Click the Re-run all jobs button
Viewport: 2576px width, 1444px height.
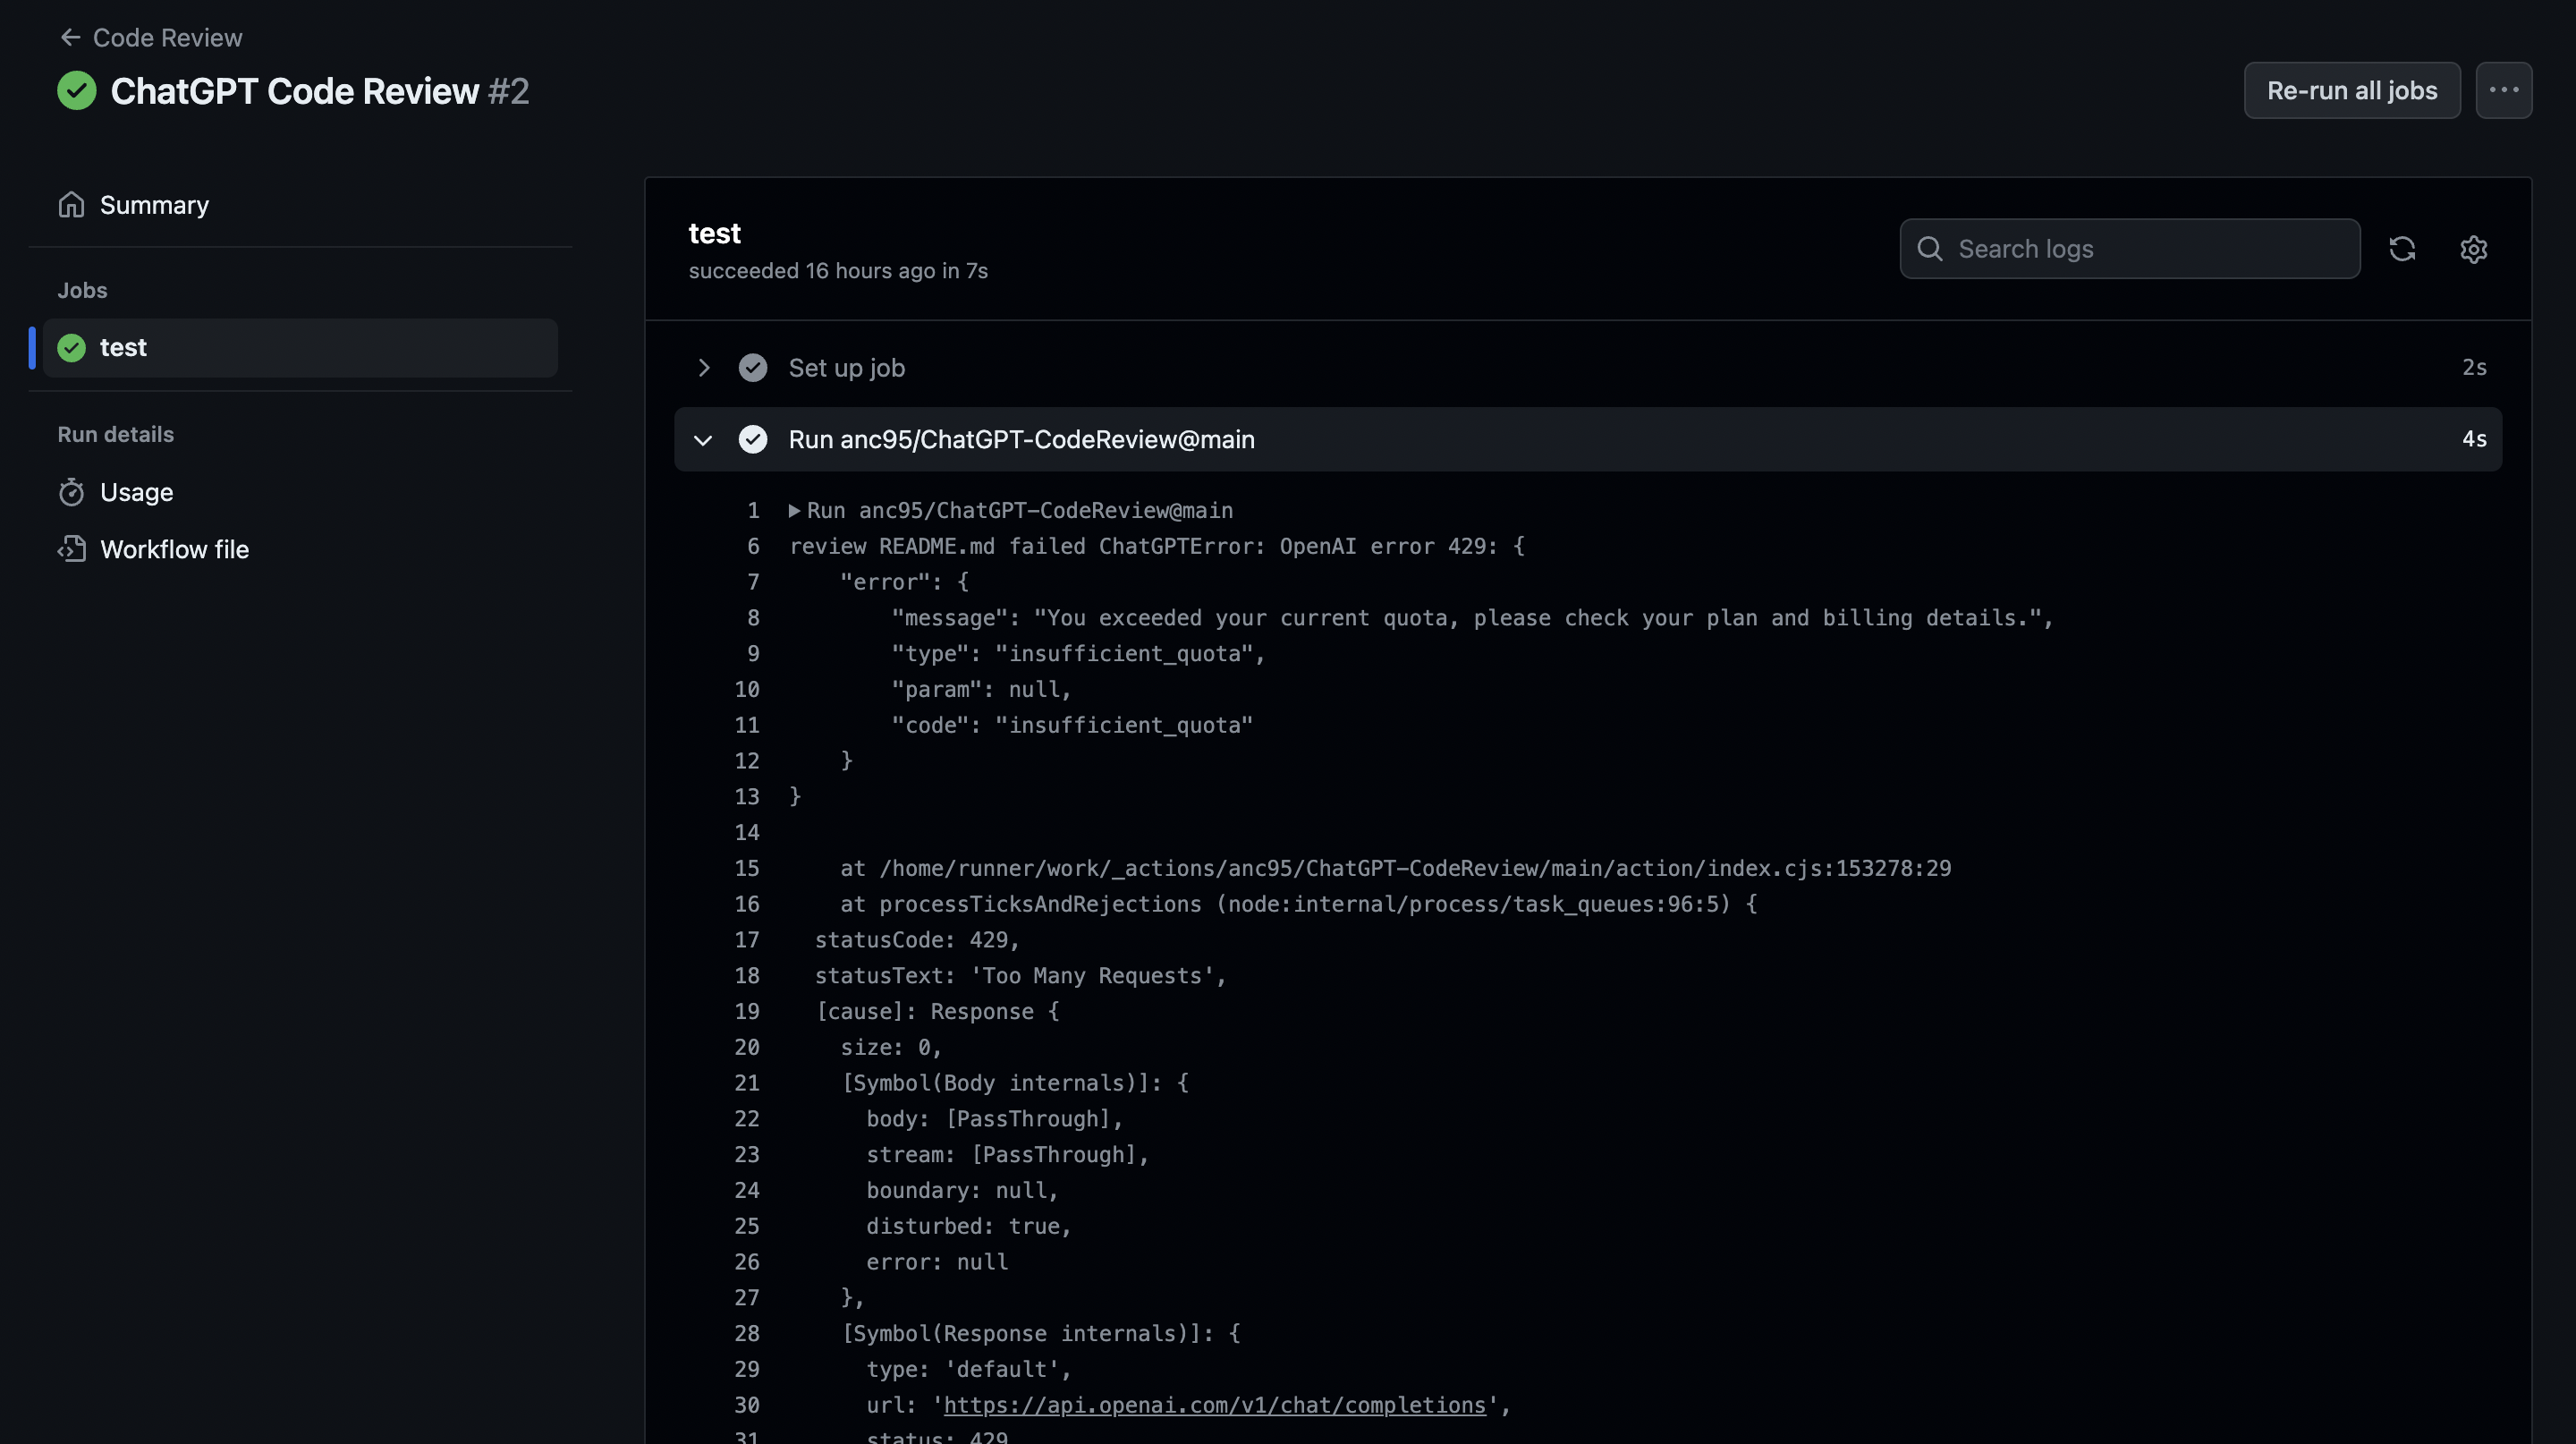2351,91
